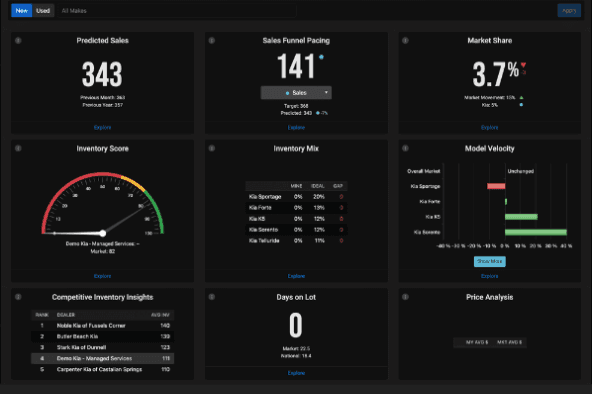This screenshot has width=592, height=394.
Task: Click the Apply button
Action: point(569,11)
